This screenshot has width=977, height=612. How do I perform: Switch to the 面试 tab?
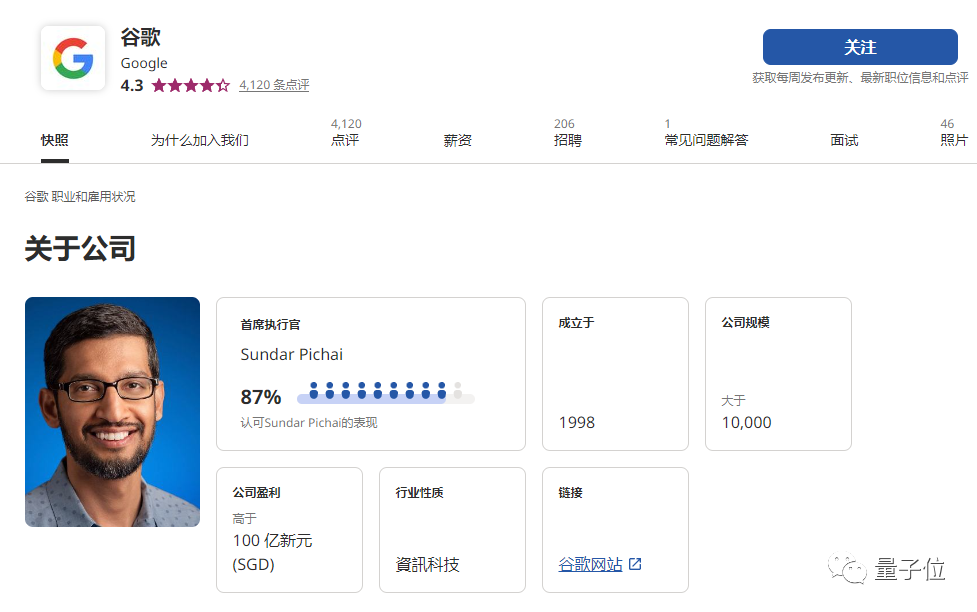(x=844, y=140)
